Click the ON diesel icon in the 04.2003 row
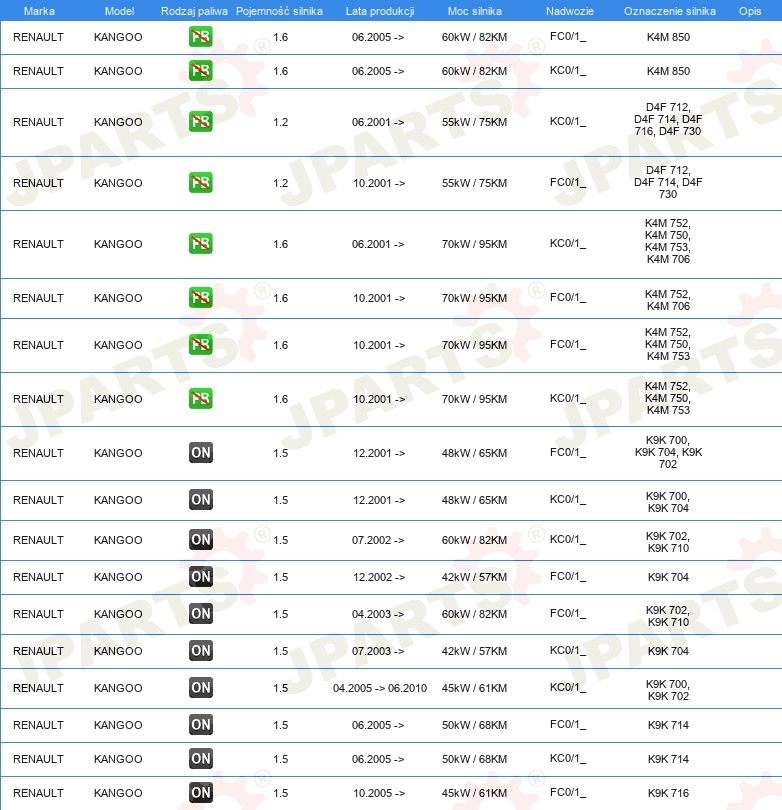The width and height of the screenshot is (782, 810). (200, 614)
